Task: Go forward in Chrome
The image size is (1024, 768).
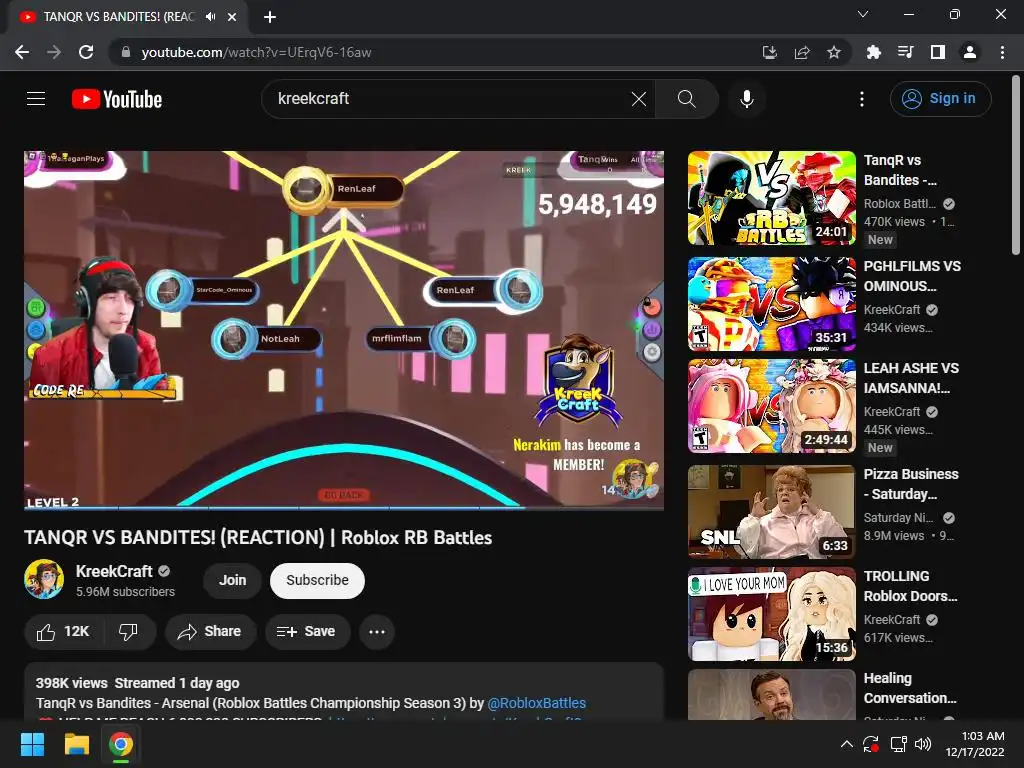Action: point(54,52)
